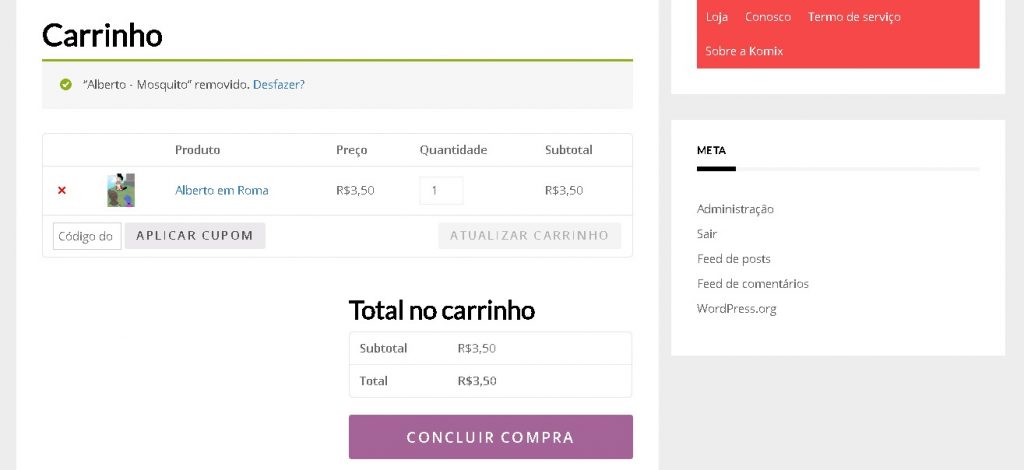Log out using the Sair link

pos(707,234)
